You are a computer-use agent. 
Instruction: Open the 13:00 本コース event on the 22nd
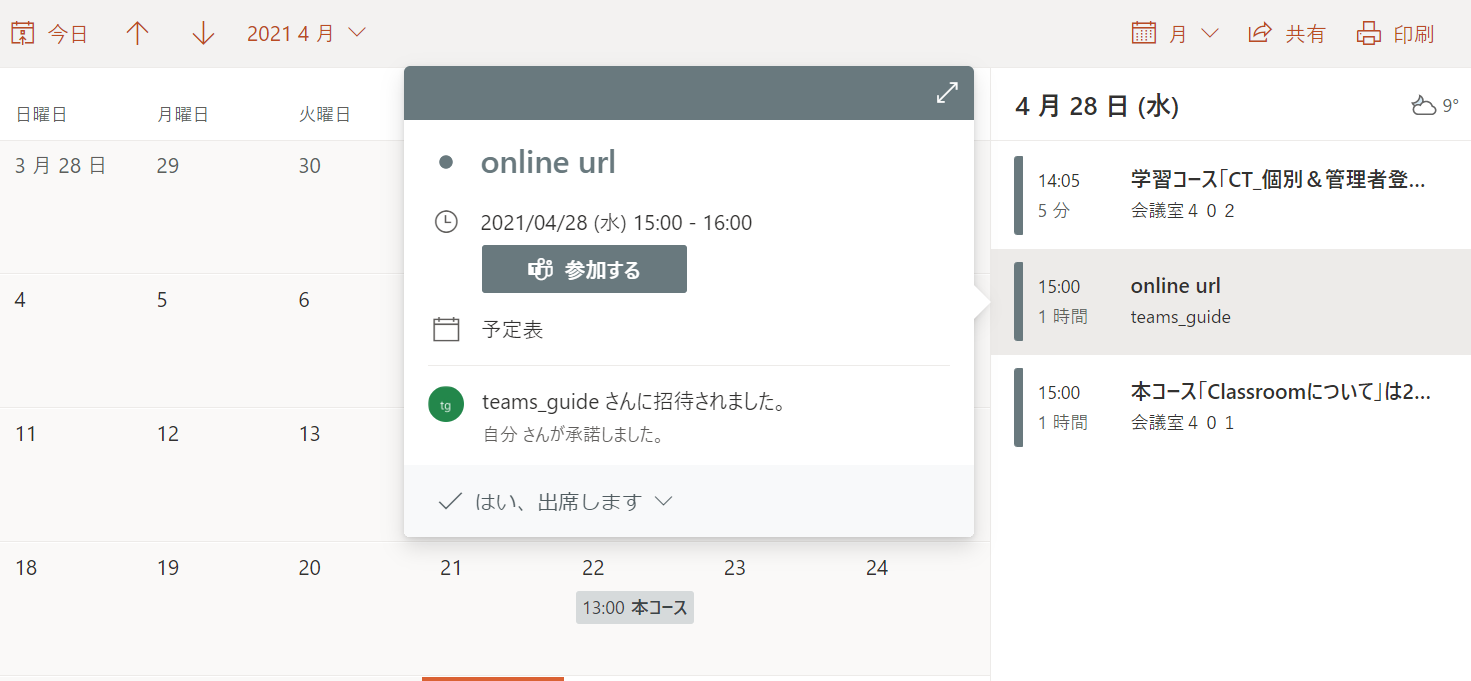tap(635, 607)
